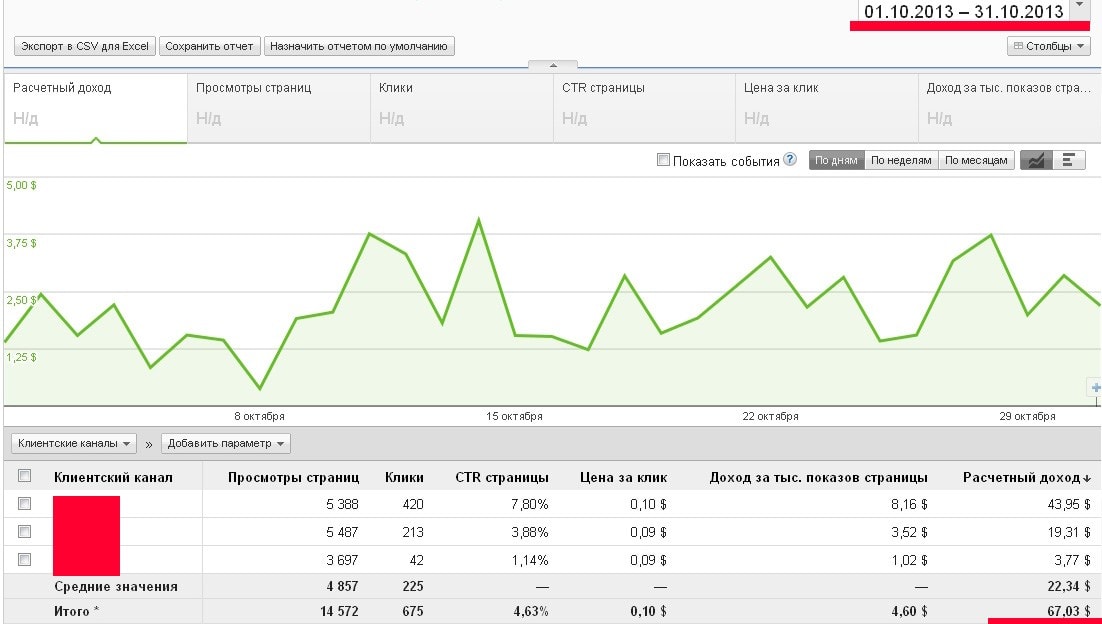This screenshot has height=624, width=1102.
Task: Collapse the panel using the top triangle handle
Action: [551, 66]
